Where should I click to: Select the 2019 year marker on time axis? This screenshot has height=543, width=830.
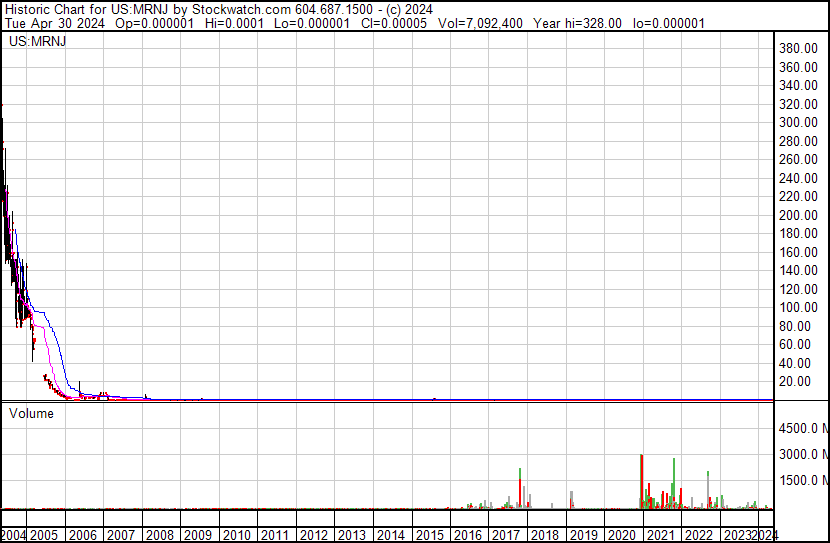584,534
